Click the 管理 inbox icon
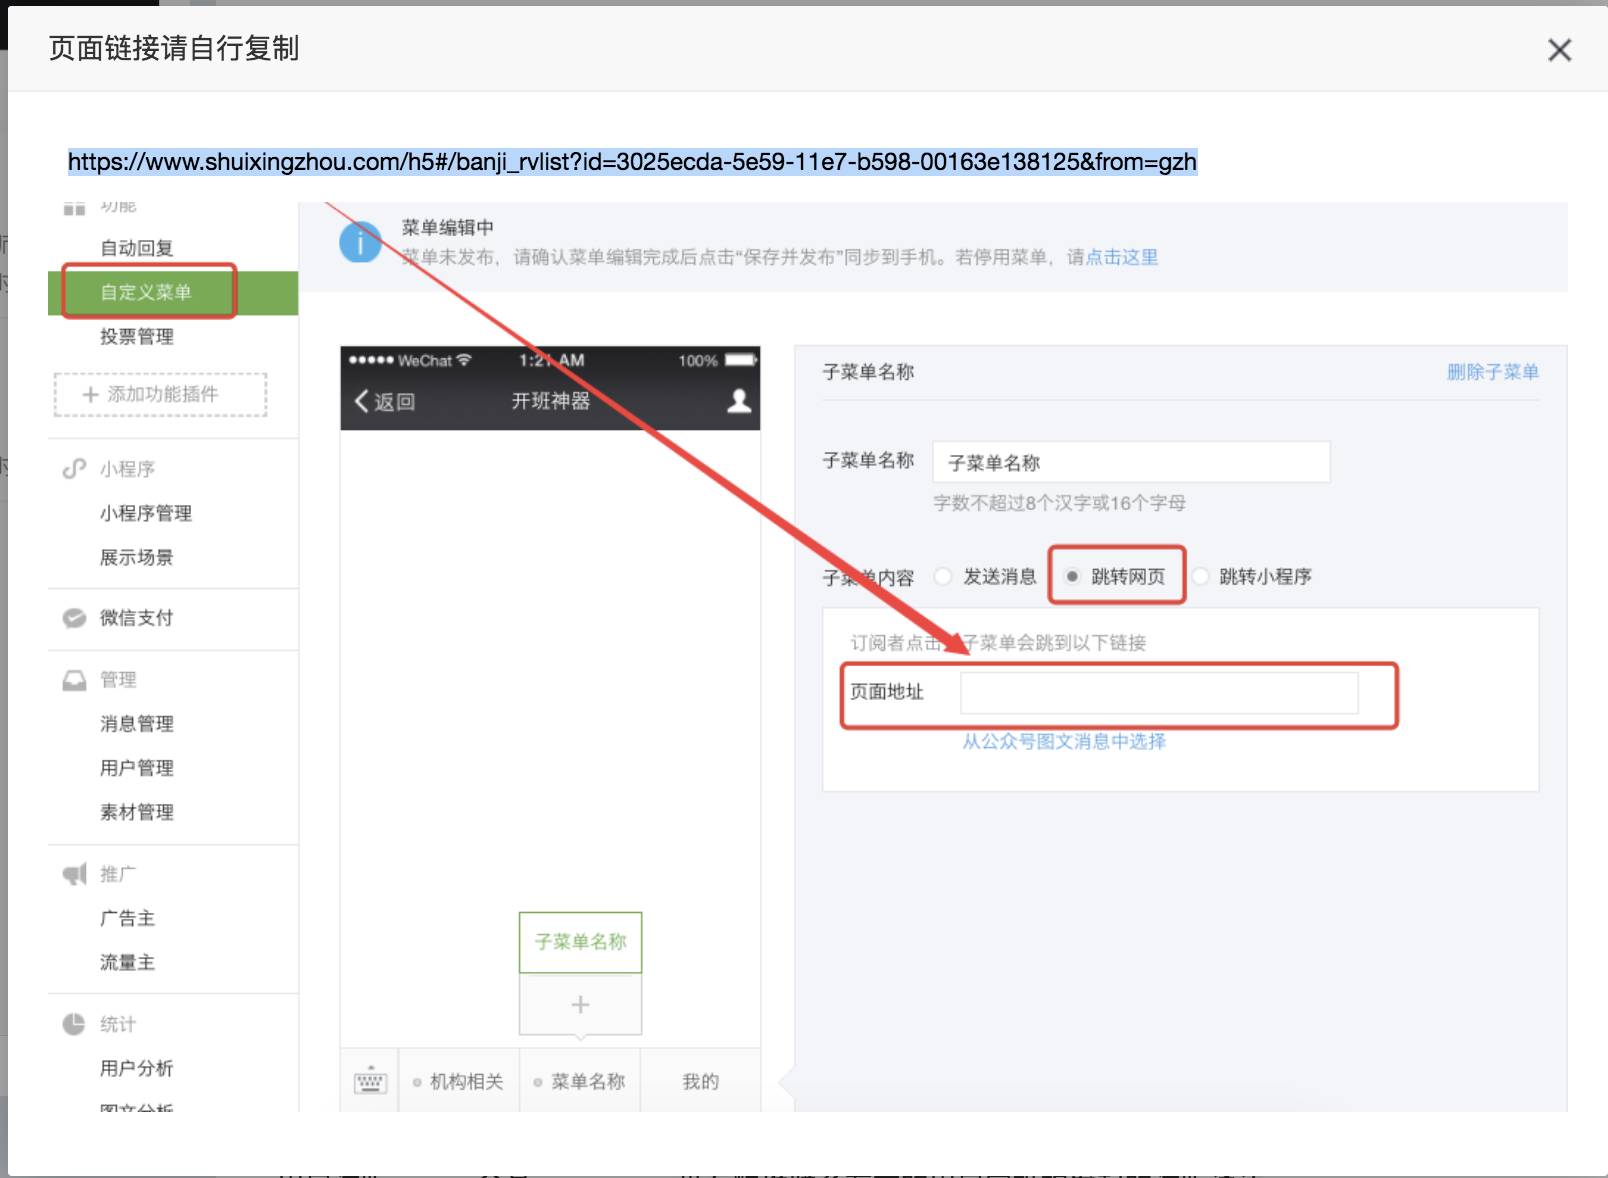Viewport: 1608px width, 1178px height. [74, 680]
